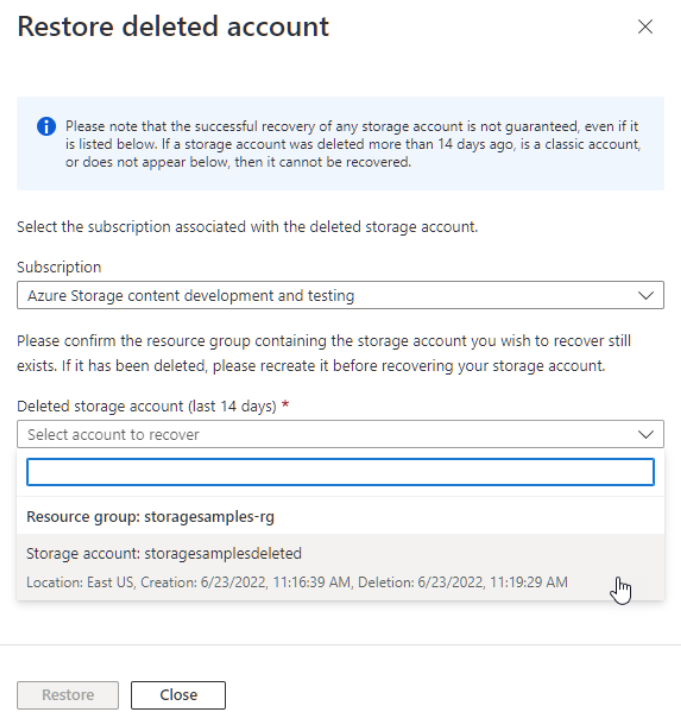Image resolution: width=681 pixels, height=726 pixels.
Task: Click Resource group: storagesamples-rg header
Action: point(150,517)
